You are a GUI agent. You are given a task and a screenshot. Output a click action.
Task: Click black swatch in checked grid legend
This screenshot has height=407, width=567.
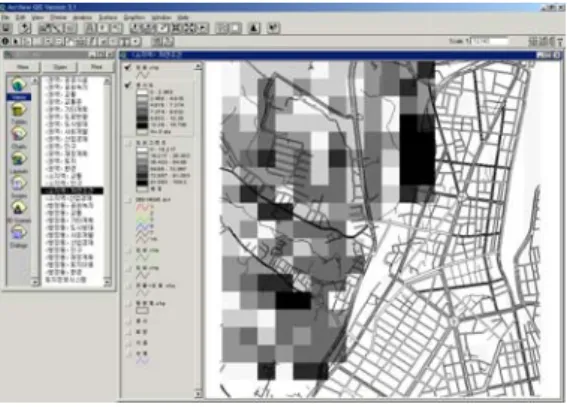pyautogui.click(x=142, y=125)
